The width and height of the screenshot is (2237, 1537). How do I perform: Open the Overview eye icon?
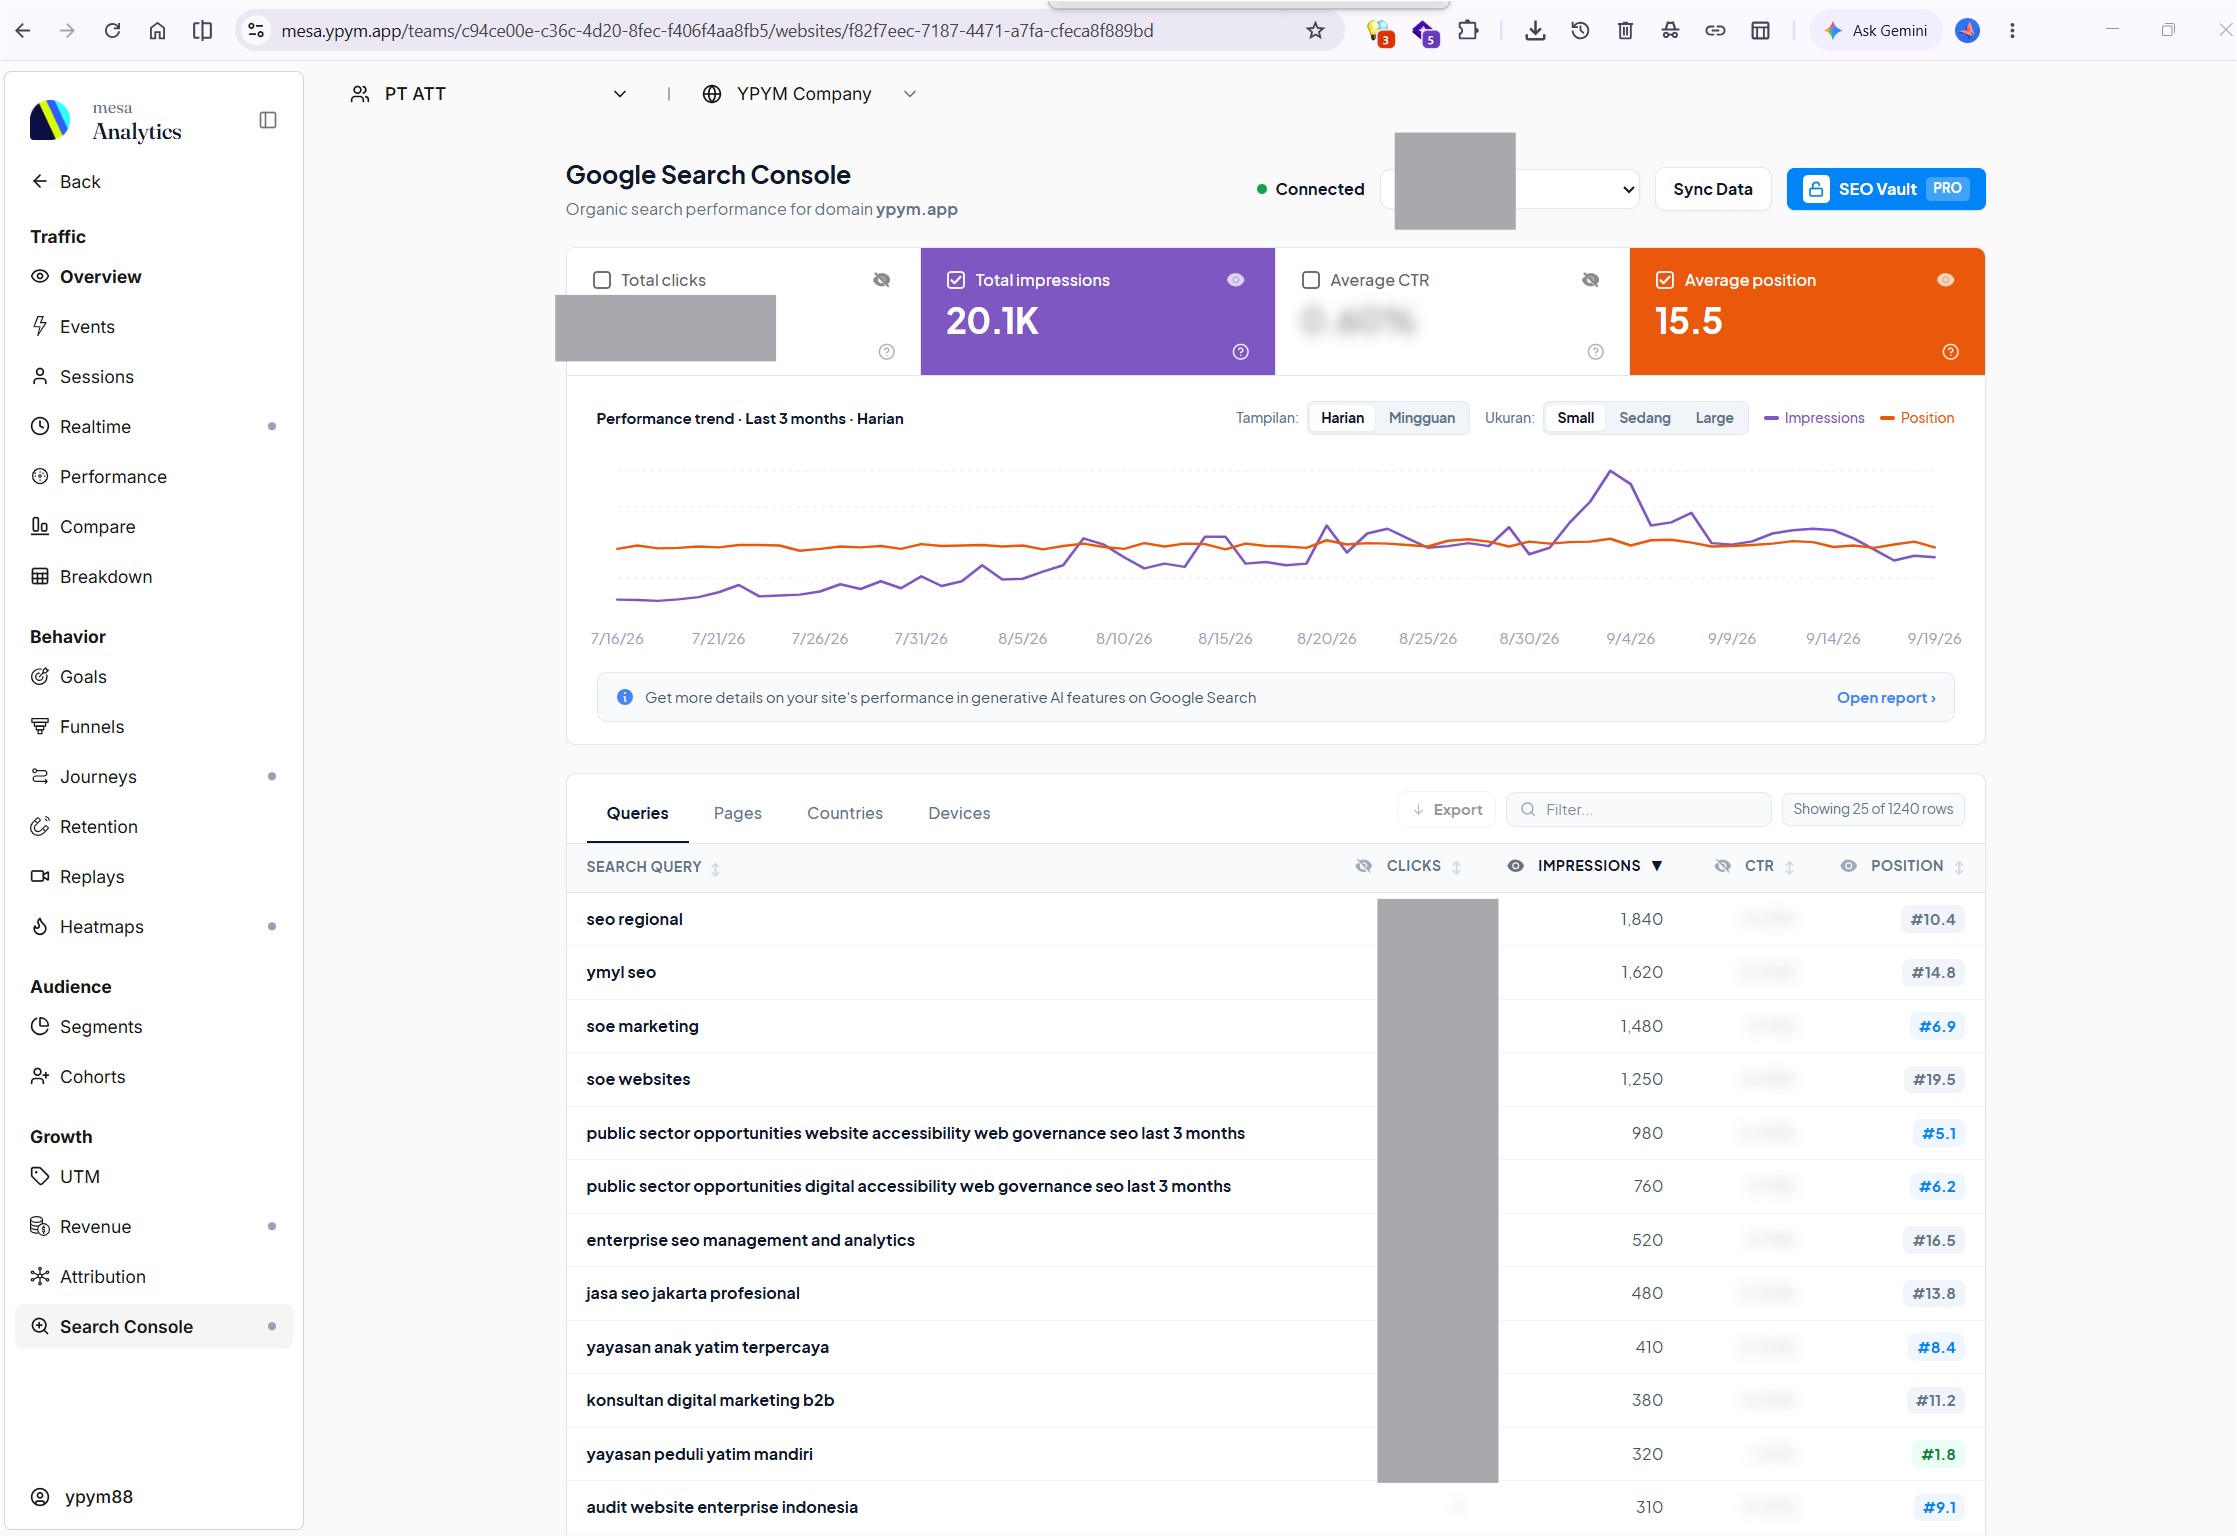coord(40,276)
